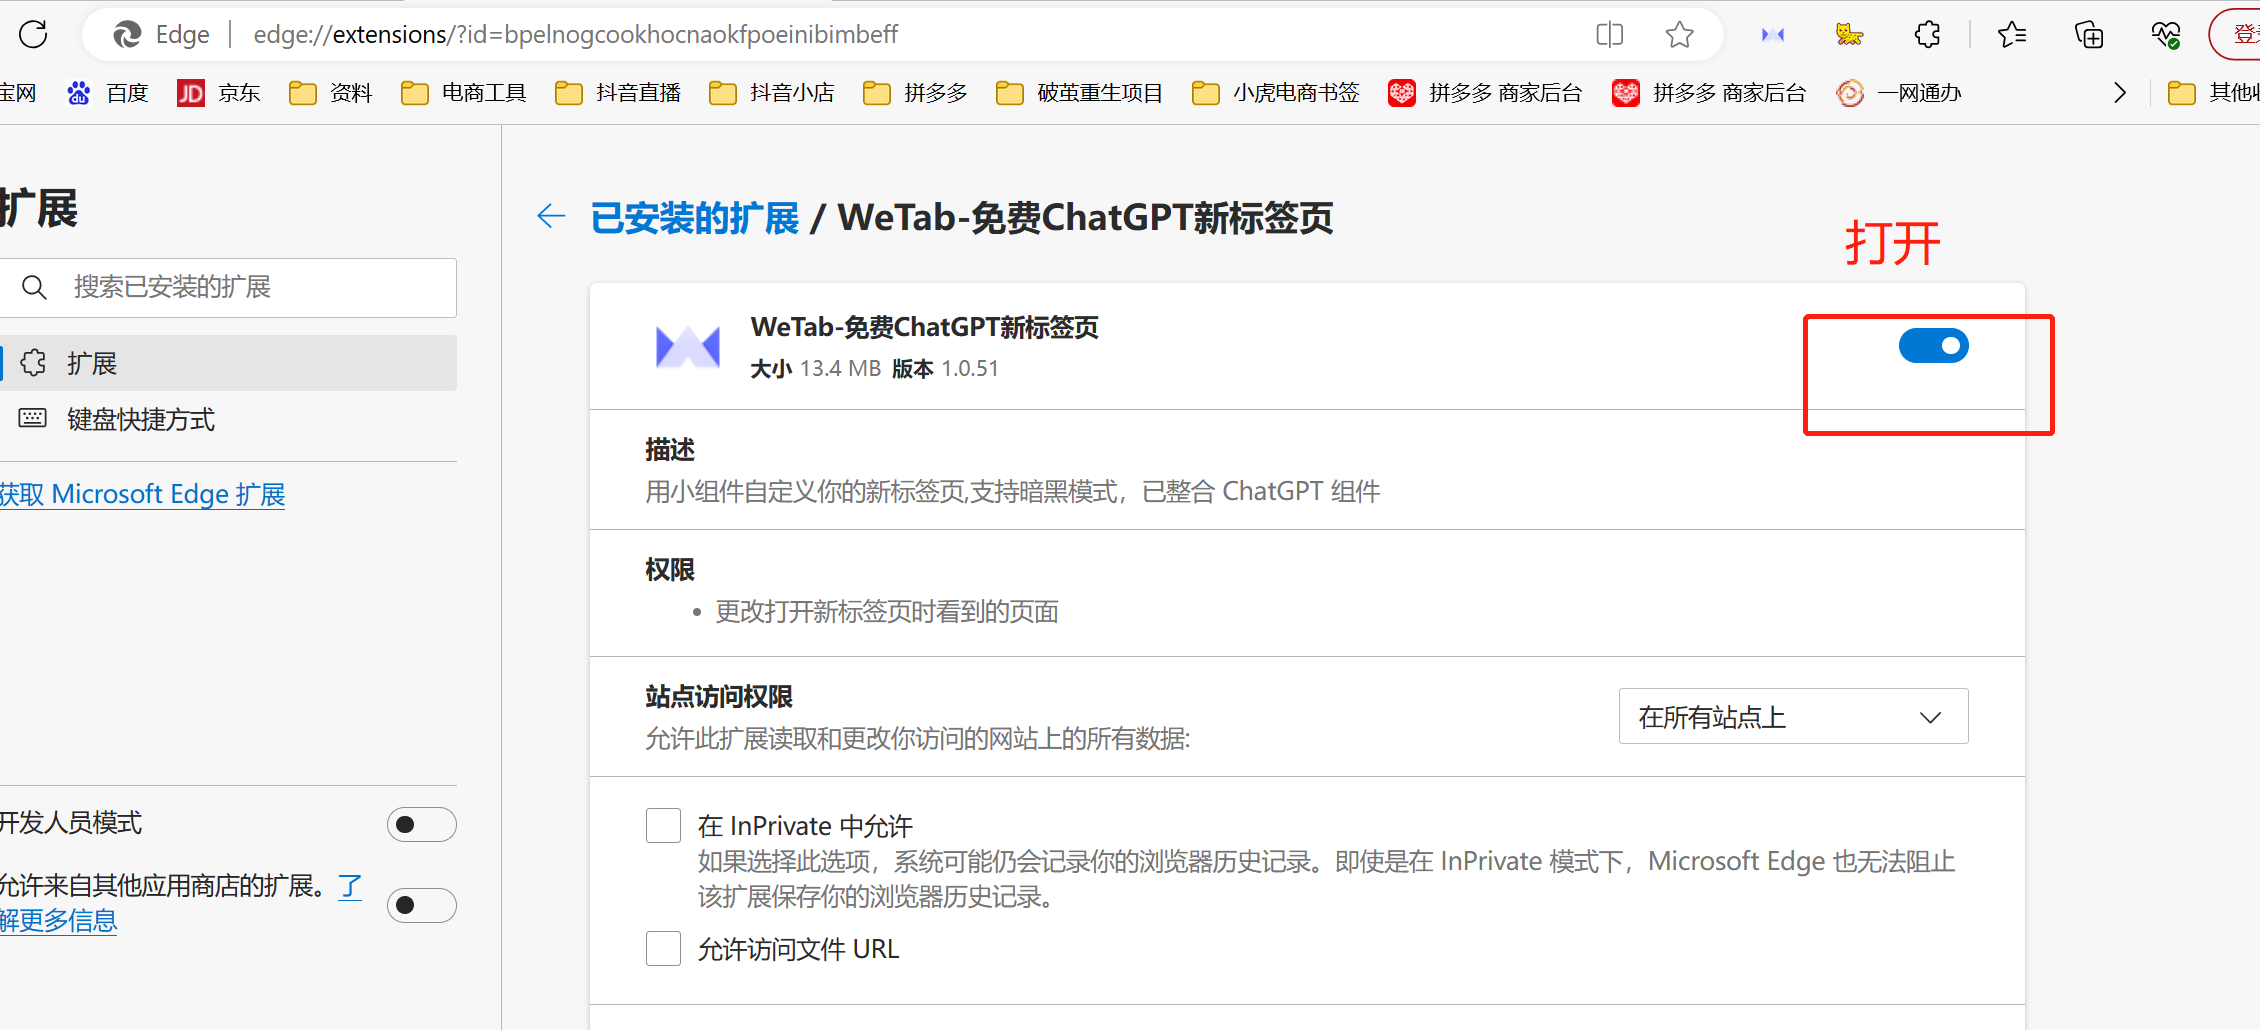
Task: Select 扩展 in the sidebar
Action: (228, 363)
